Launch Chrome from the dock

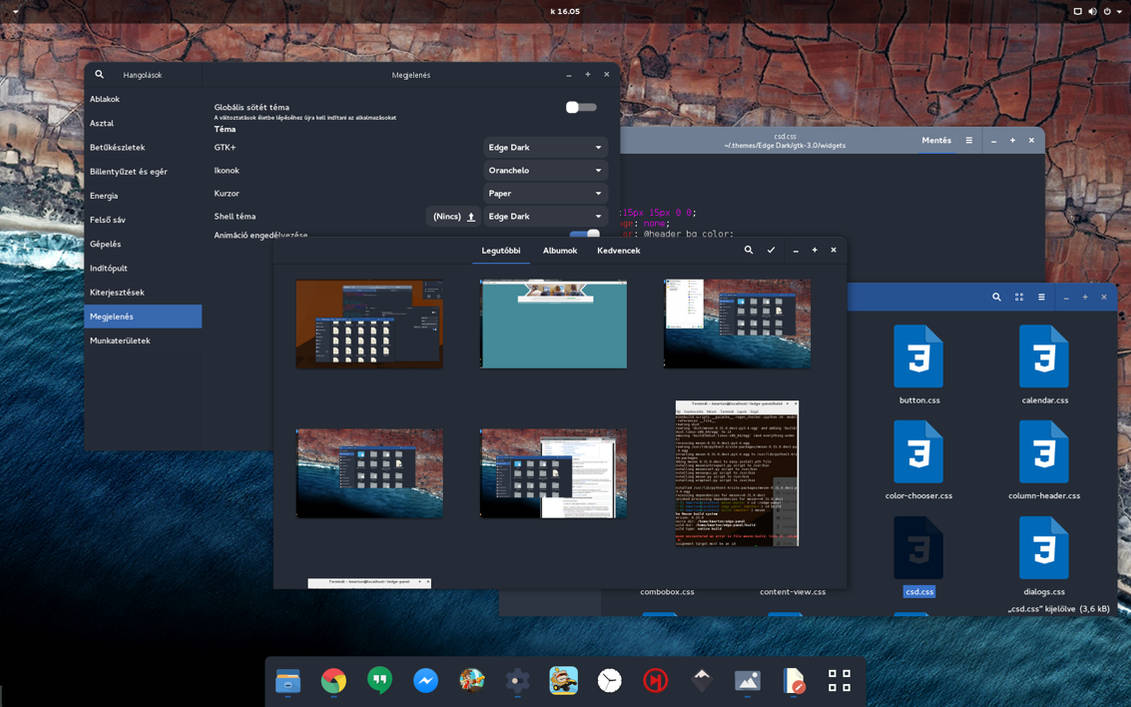(333, 681)
